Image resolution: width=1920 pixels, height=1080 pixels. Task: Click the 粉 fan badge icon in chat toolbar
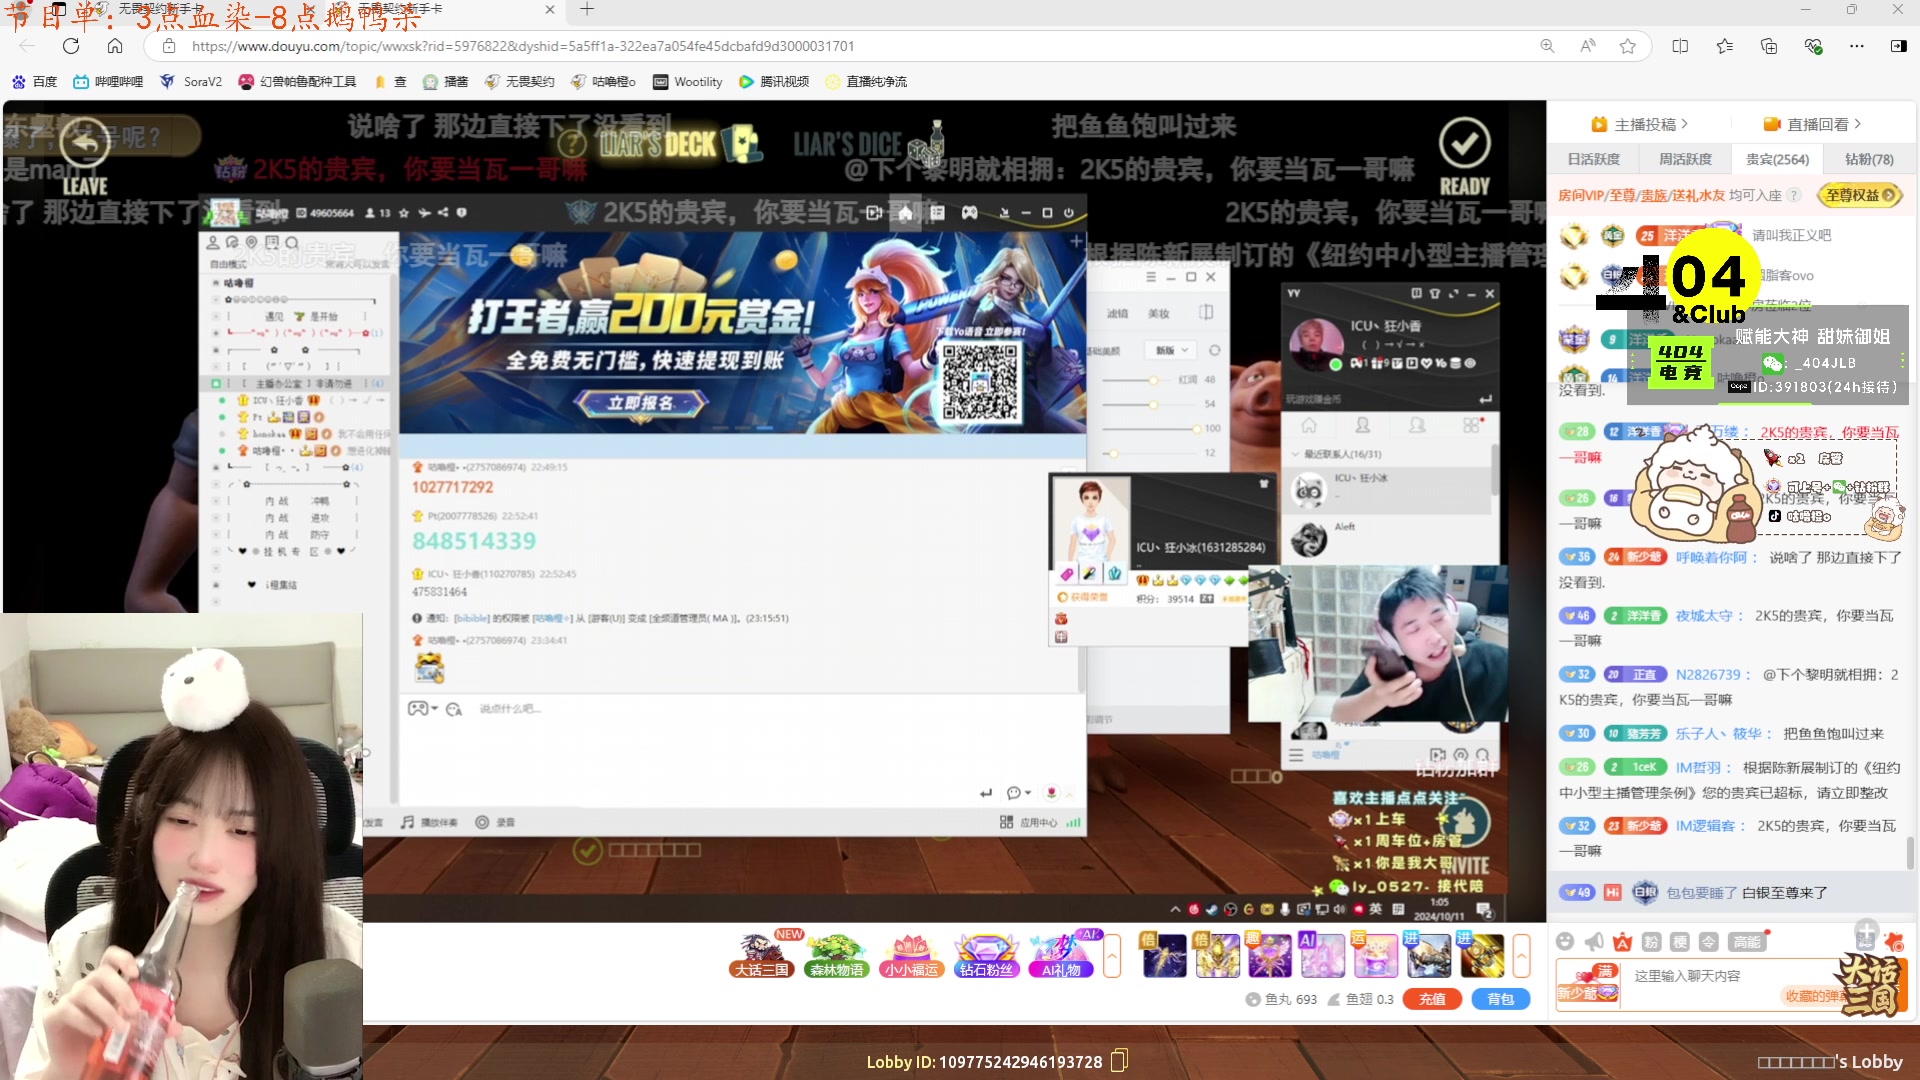coord(1651,942)
